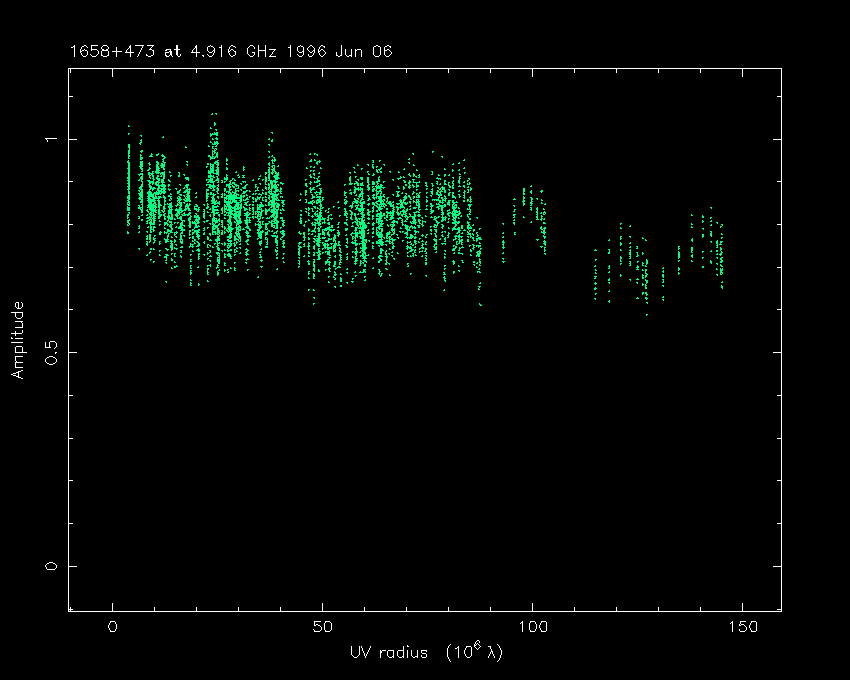850x680 pixels.
Task: Click the "UV radius" x-axis label
Action: click(x=387, y=652)
